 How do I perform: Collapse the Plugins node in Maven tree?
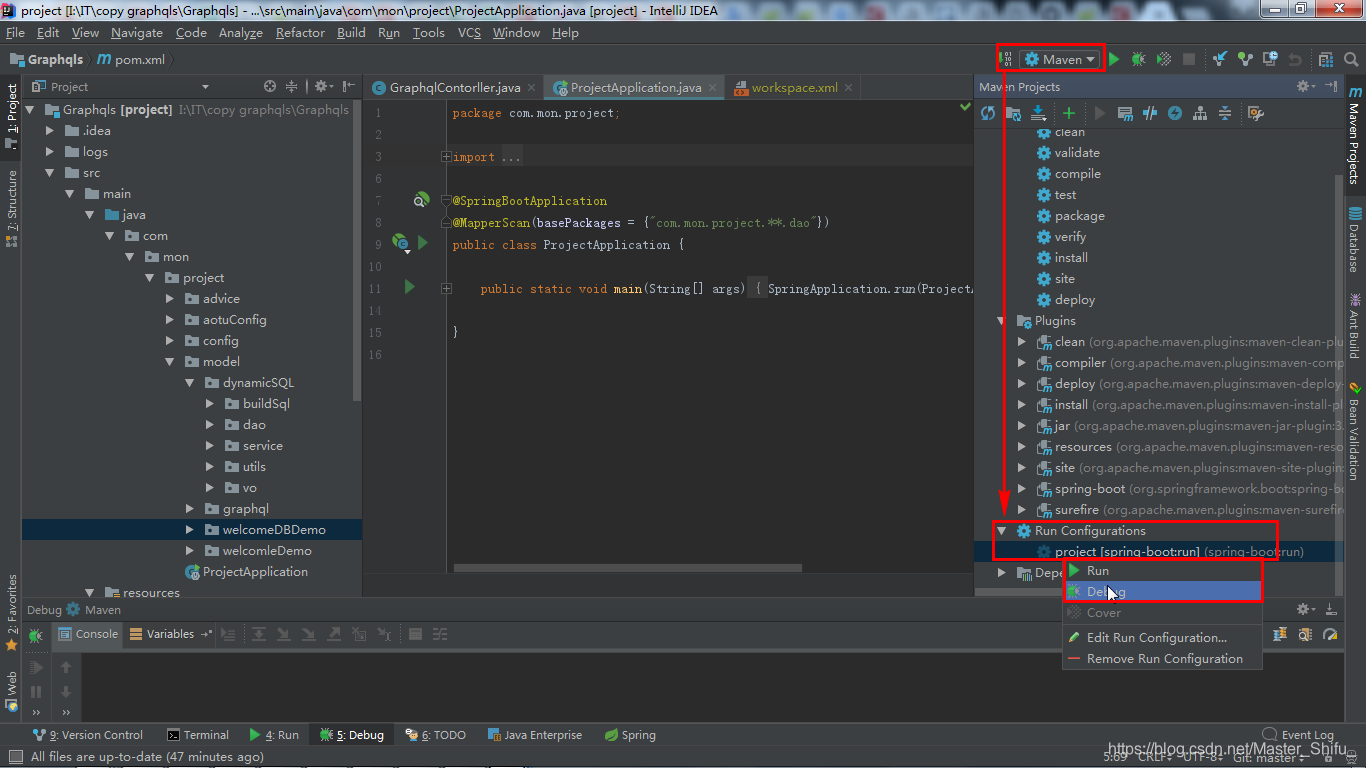pos(1002,321)
